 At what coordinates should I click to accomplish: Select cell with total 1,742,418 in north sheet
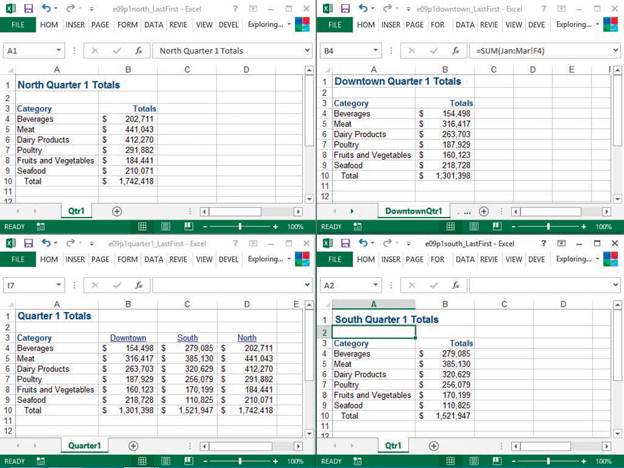coord(128,181)
